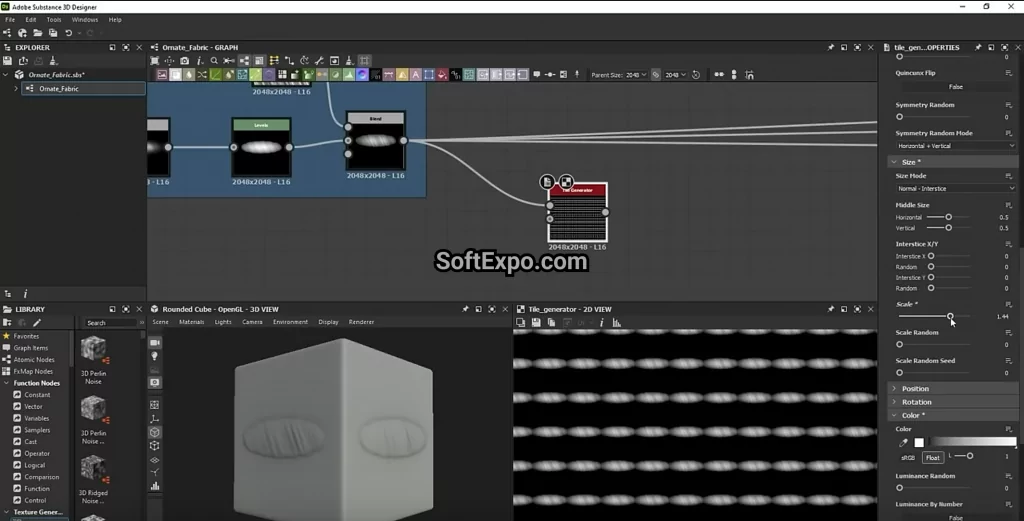Viewport: 1024px width, 521px height.
Task: Adjust the Scale slider handle
Action: [950, 316]
